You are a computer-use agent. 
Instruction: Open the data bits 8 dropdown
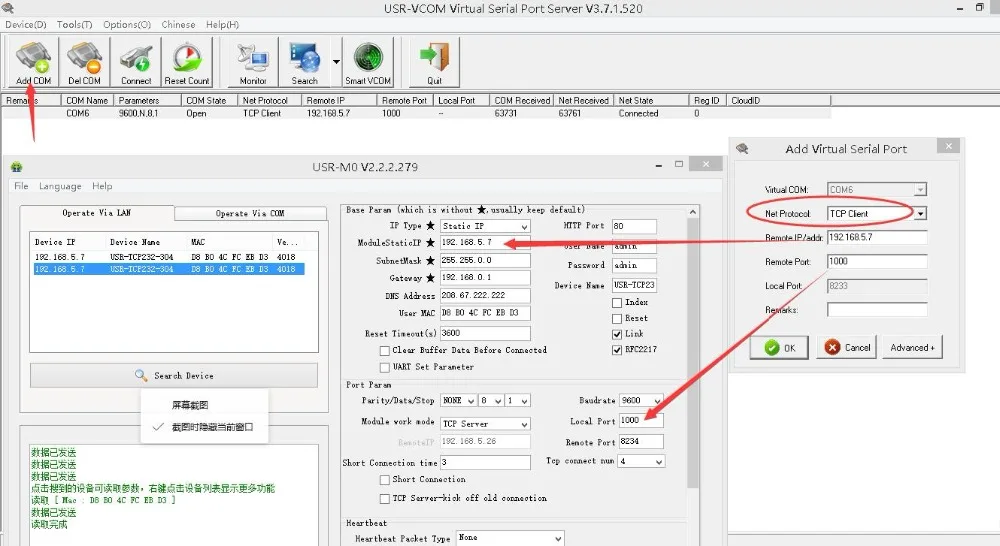coord(491,401)
